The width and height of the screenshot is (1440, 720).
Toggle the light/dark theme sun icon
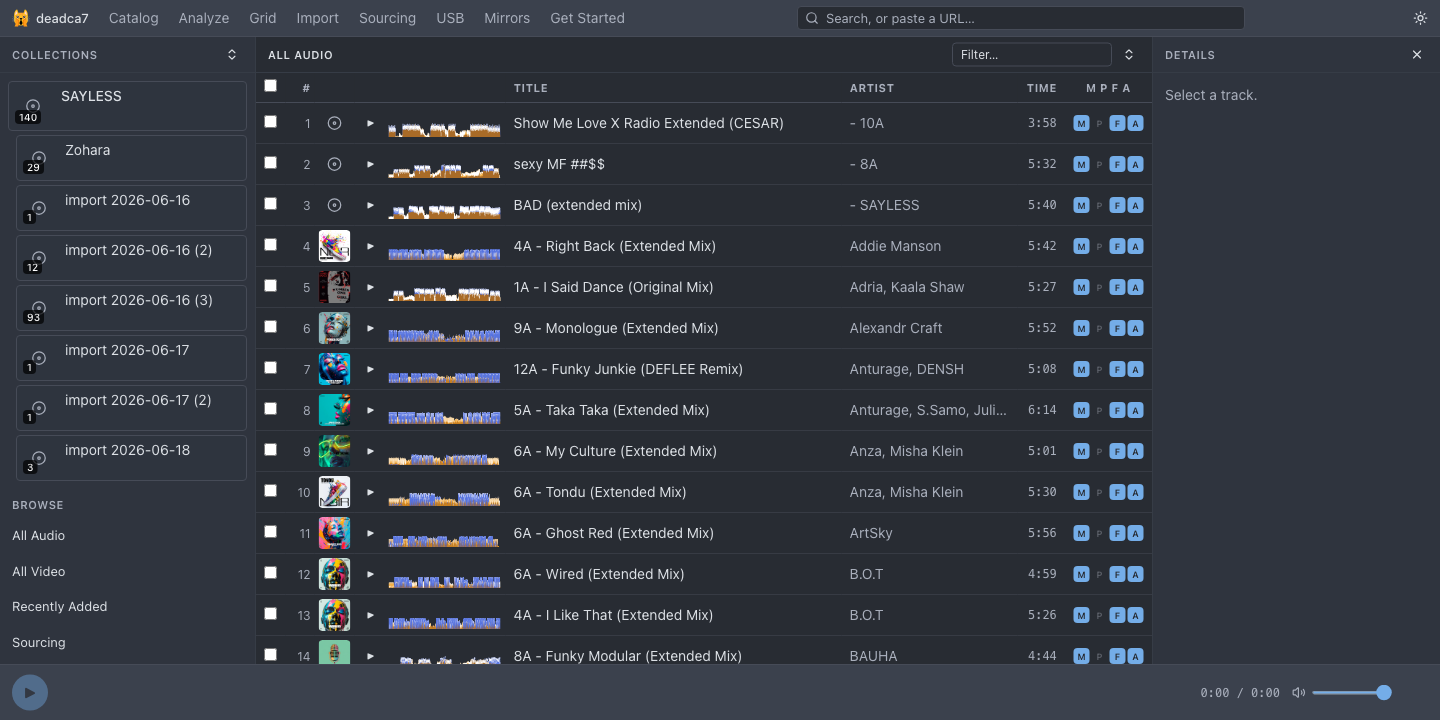click(x=1420, y=18)
